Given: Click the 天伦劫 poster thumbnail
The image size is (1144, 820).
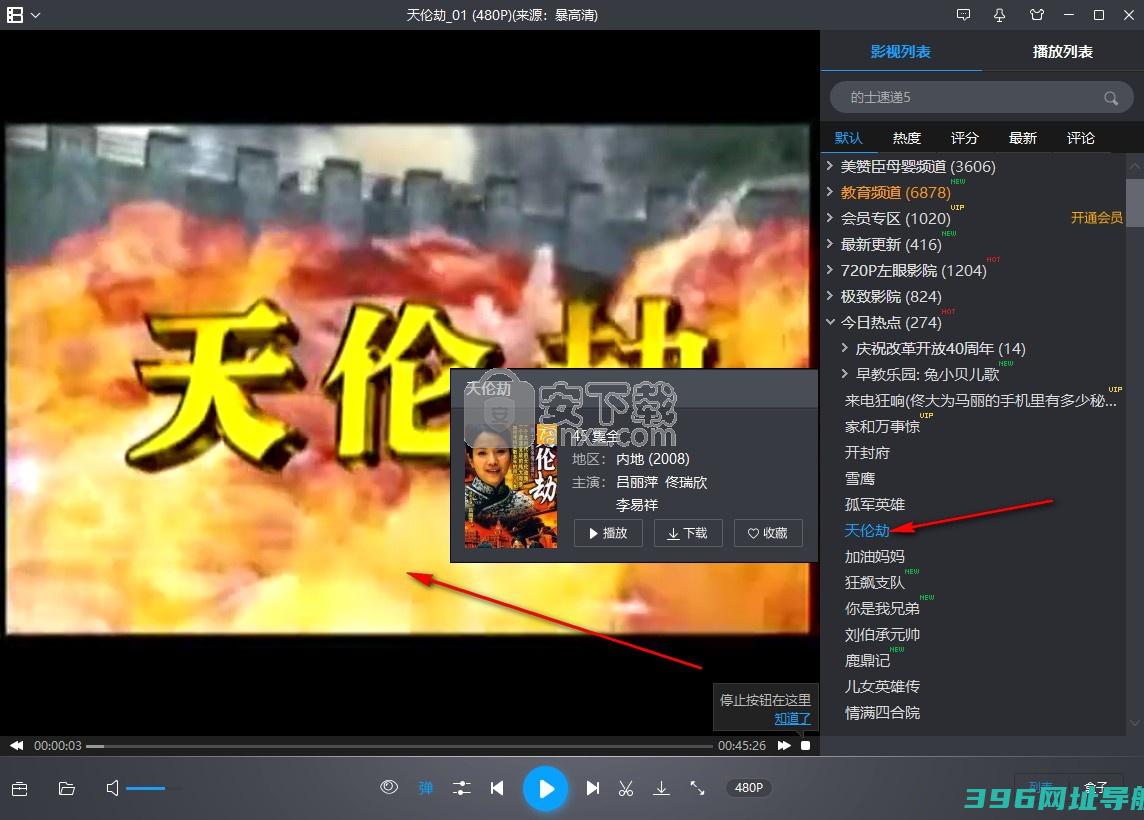Looking at the screenshot, I should pyautogui.click(x=511, y=486).
